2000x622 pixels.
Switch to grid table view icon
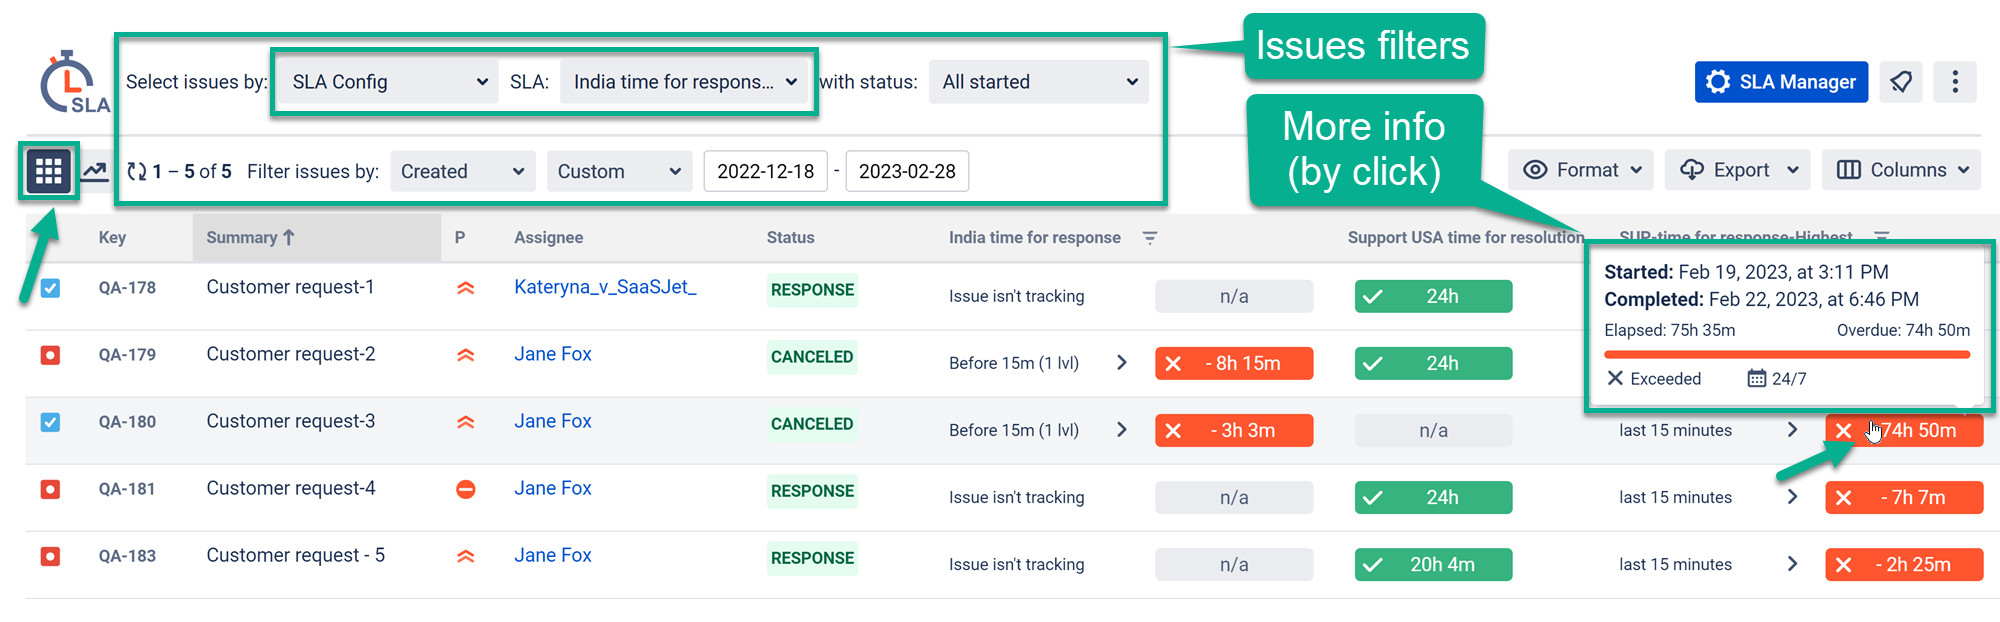48,171
